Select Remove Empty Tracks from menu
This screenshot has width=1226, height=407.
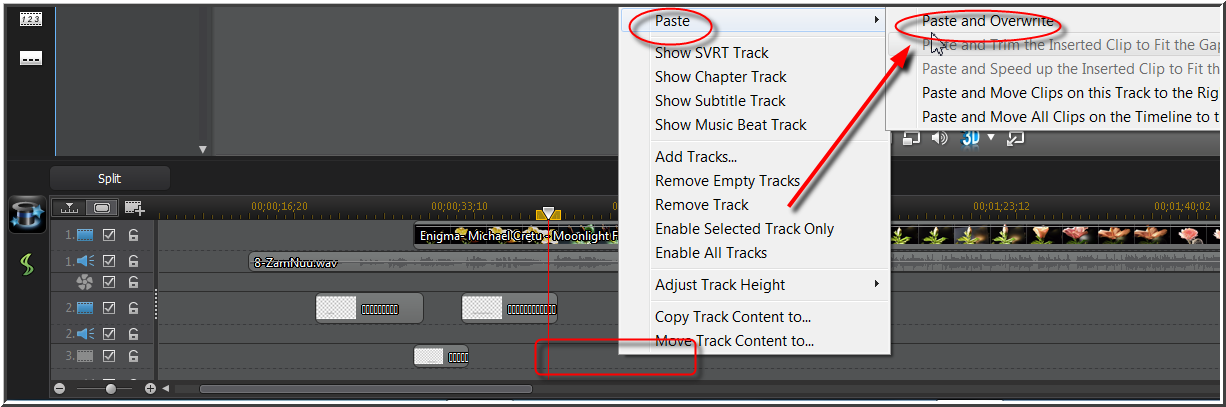click(x=727, y=181)
